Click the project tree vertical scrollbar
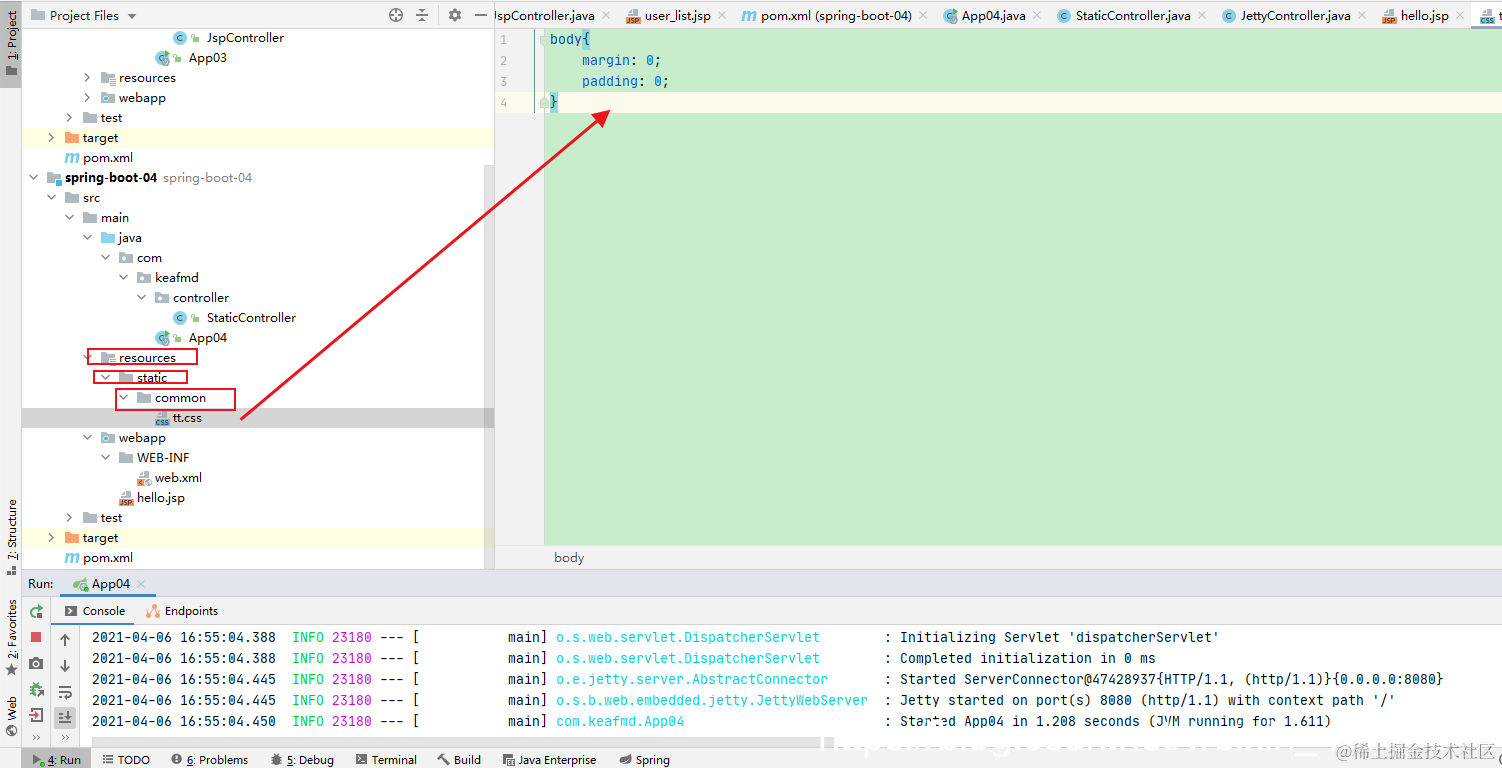The height and width of the screenshot is (768, 1502). (489, 365)
